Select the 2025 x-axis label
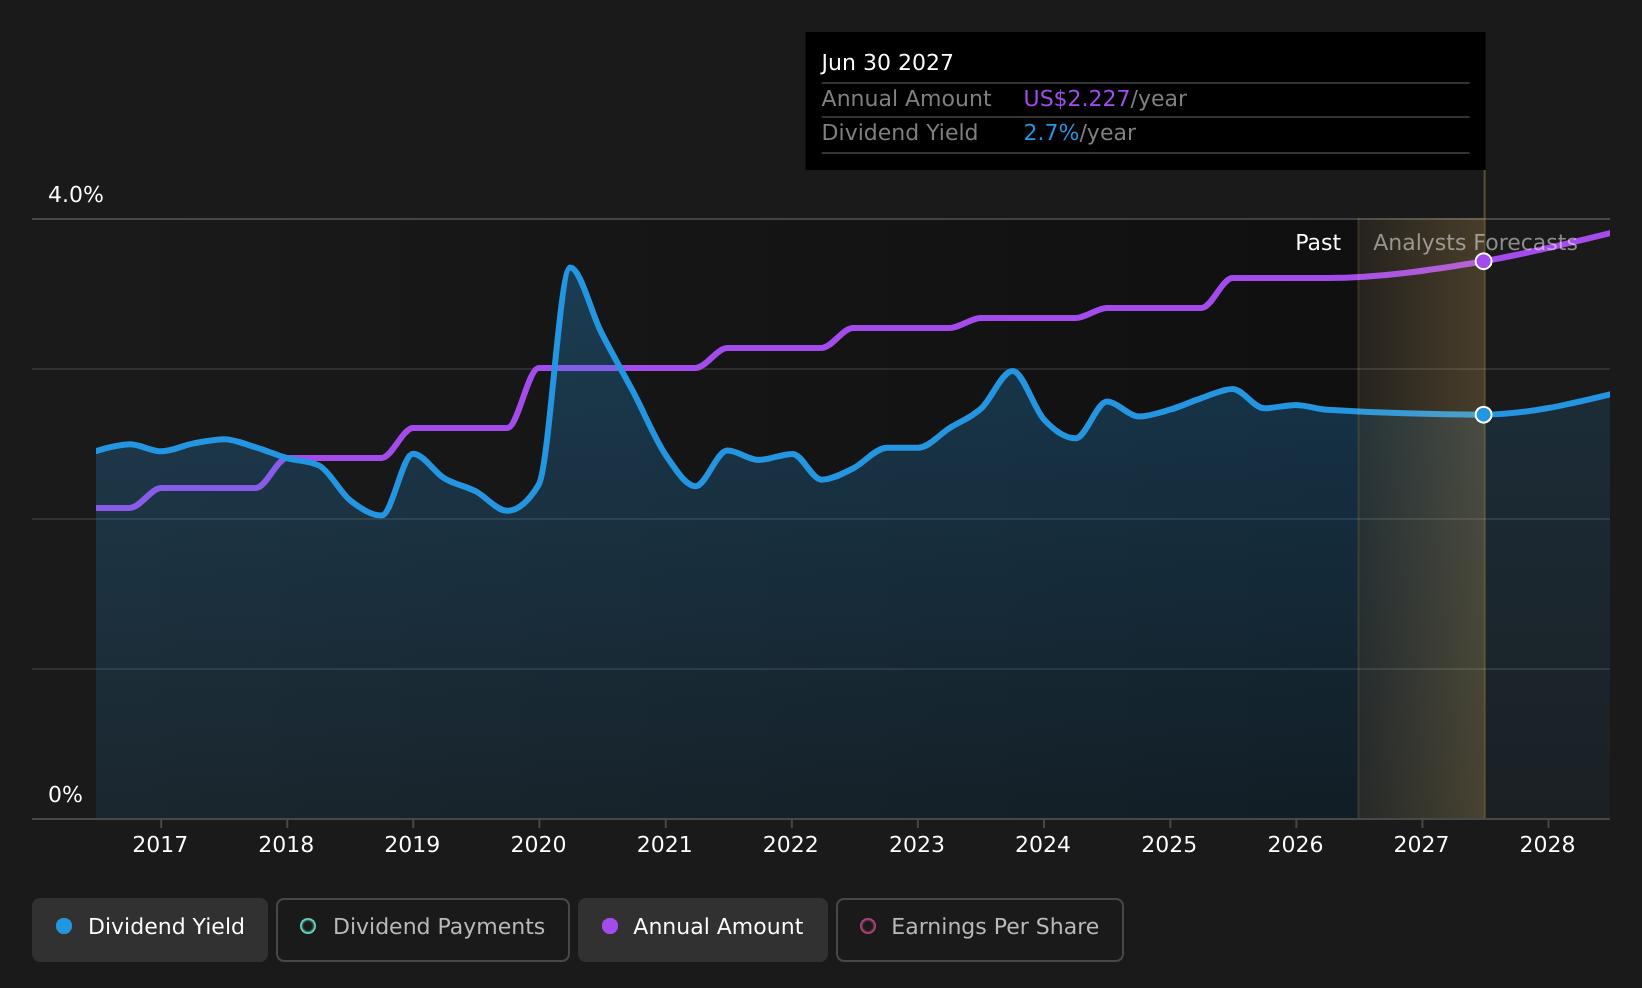Screen dimensions: 1642x988 (x=1169, y=845)
